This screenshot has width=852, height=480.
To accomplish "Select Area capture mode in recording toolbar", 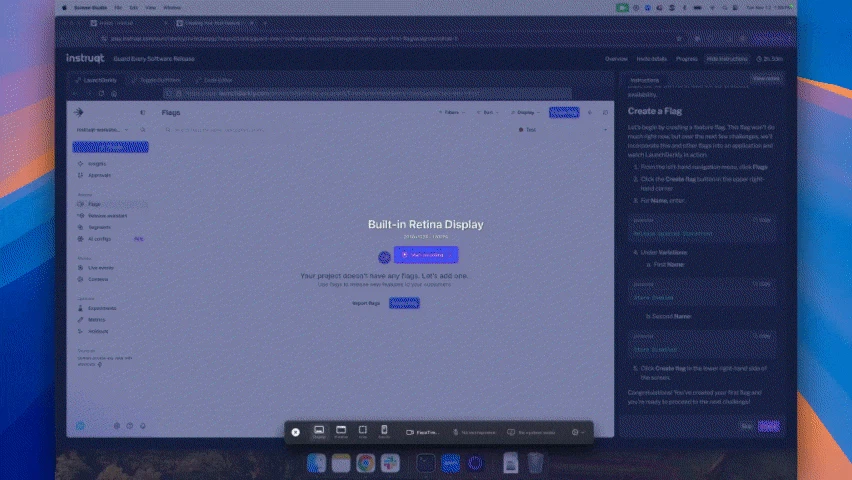I will coord(362,432).
